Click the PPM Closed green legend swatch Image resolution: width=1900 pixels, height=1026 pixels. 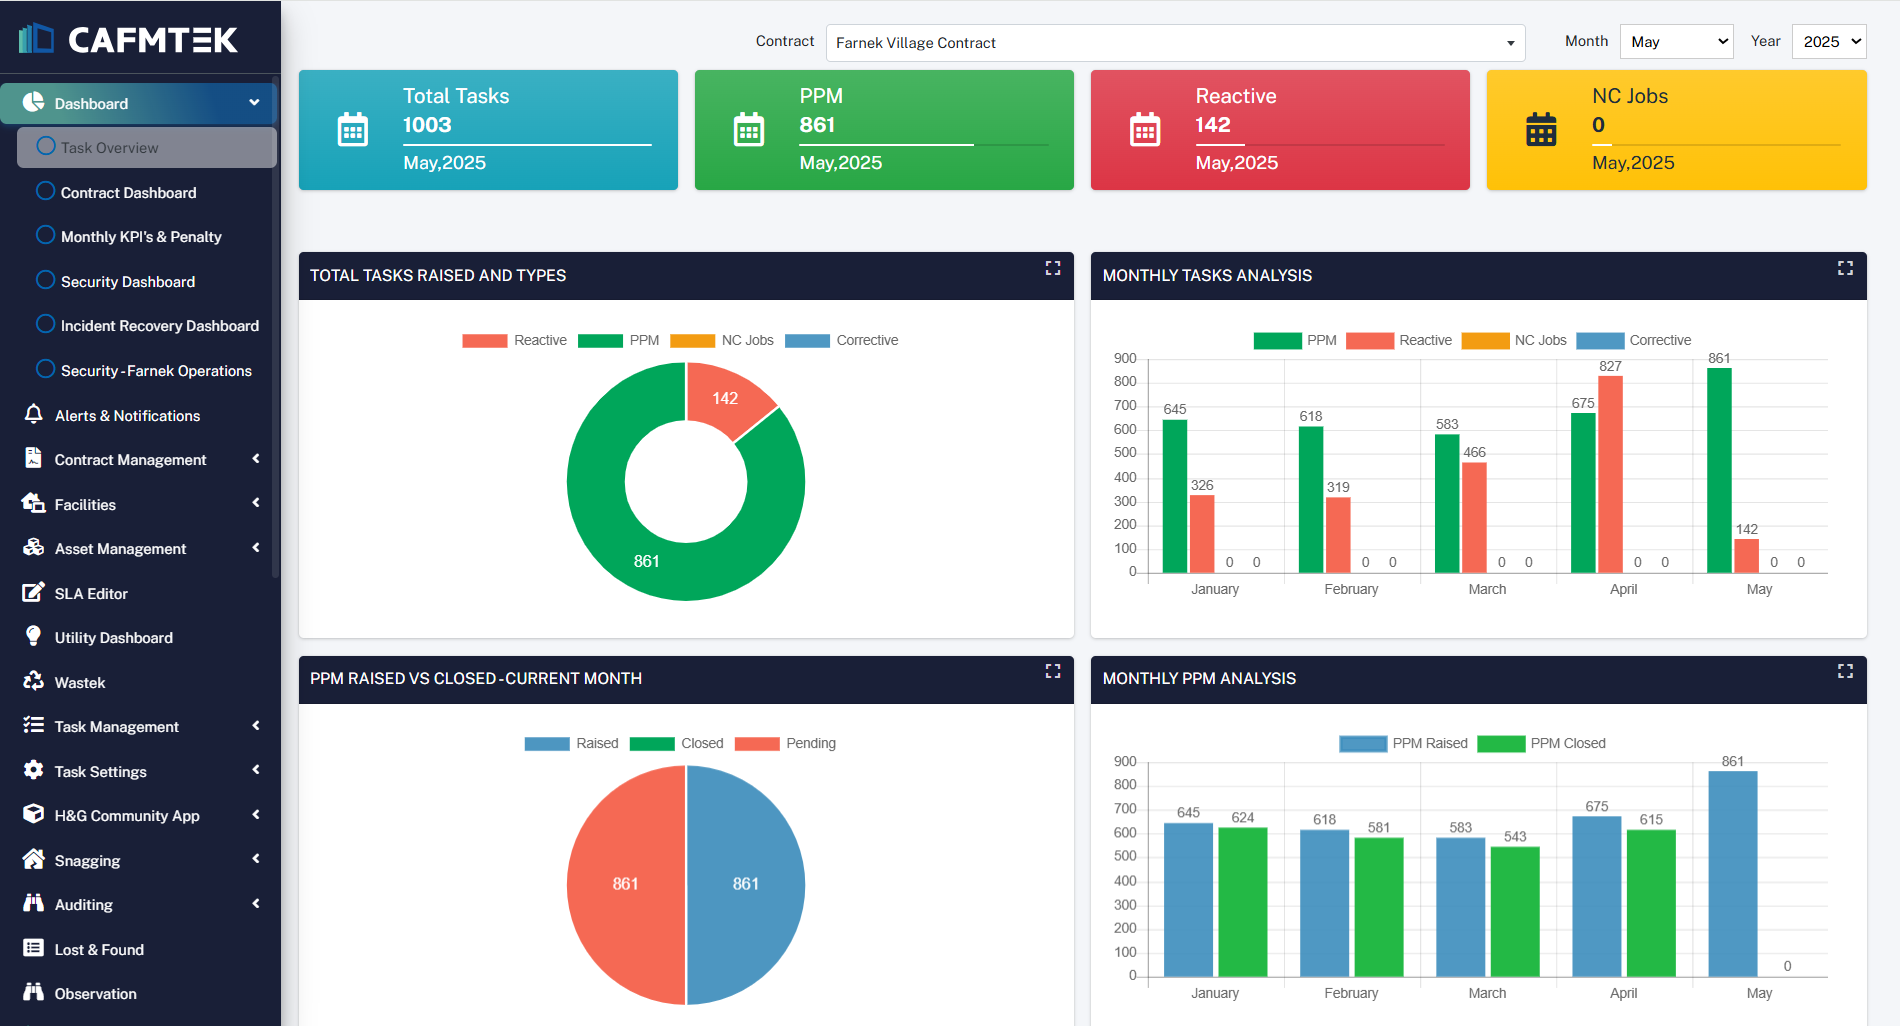1500,743
